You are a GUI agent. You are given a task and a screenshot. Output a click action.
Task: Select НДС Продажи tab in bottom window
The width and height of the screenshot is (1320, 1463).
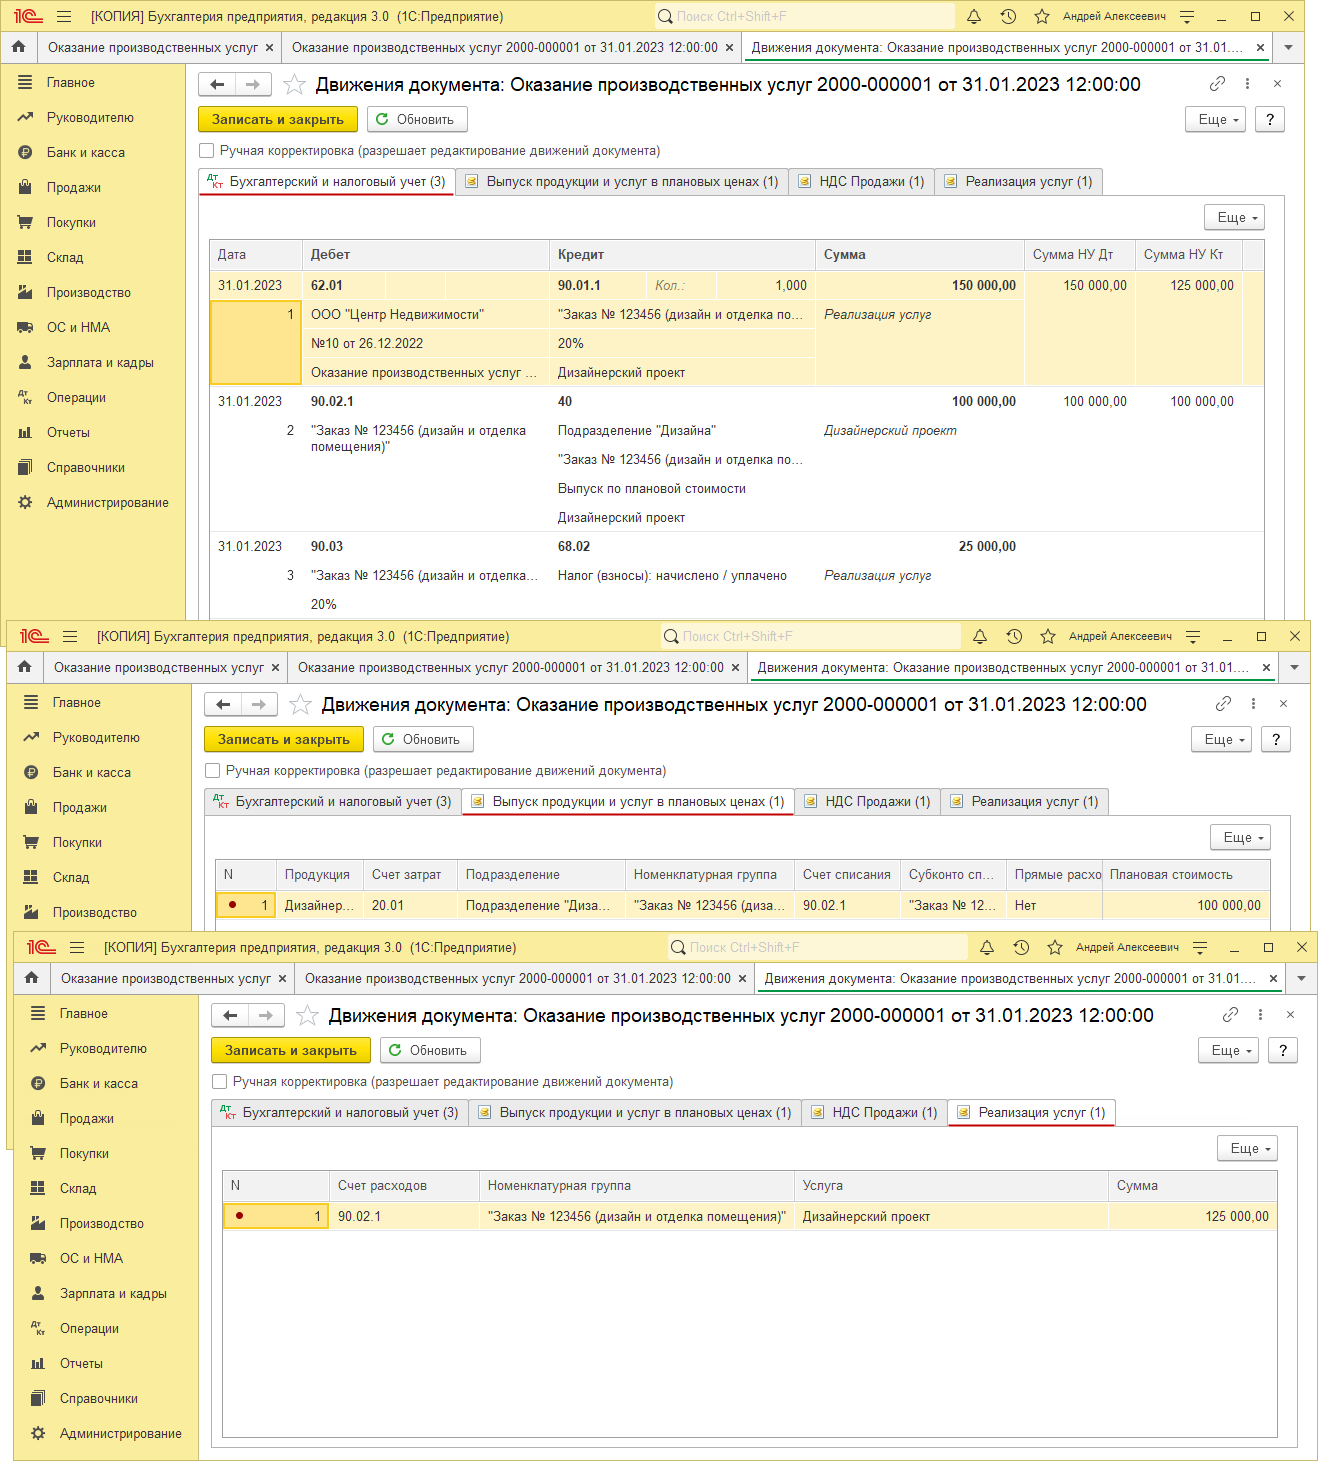(x=875, y=1113)
